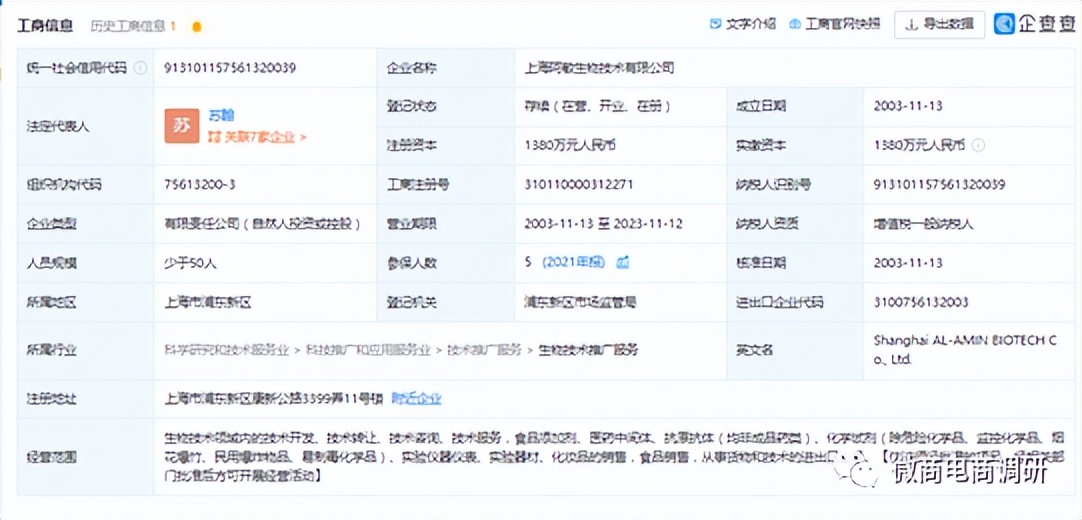
Task: Open 工商官网快照 snapshot link
Action: [843, 24]
